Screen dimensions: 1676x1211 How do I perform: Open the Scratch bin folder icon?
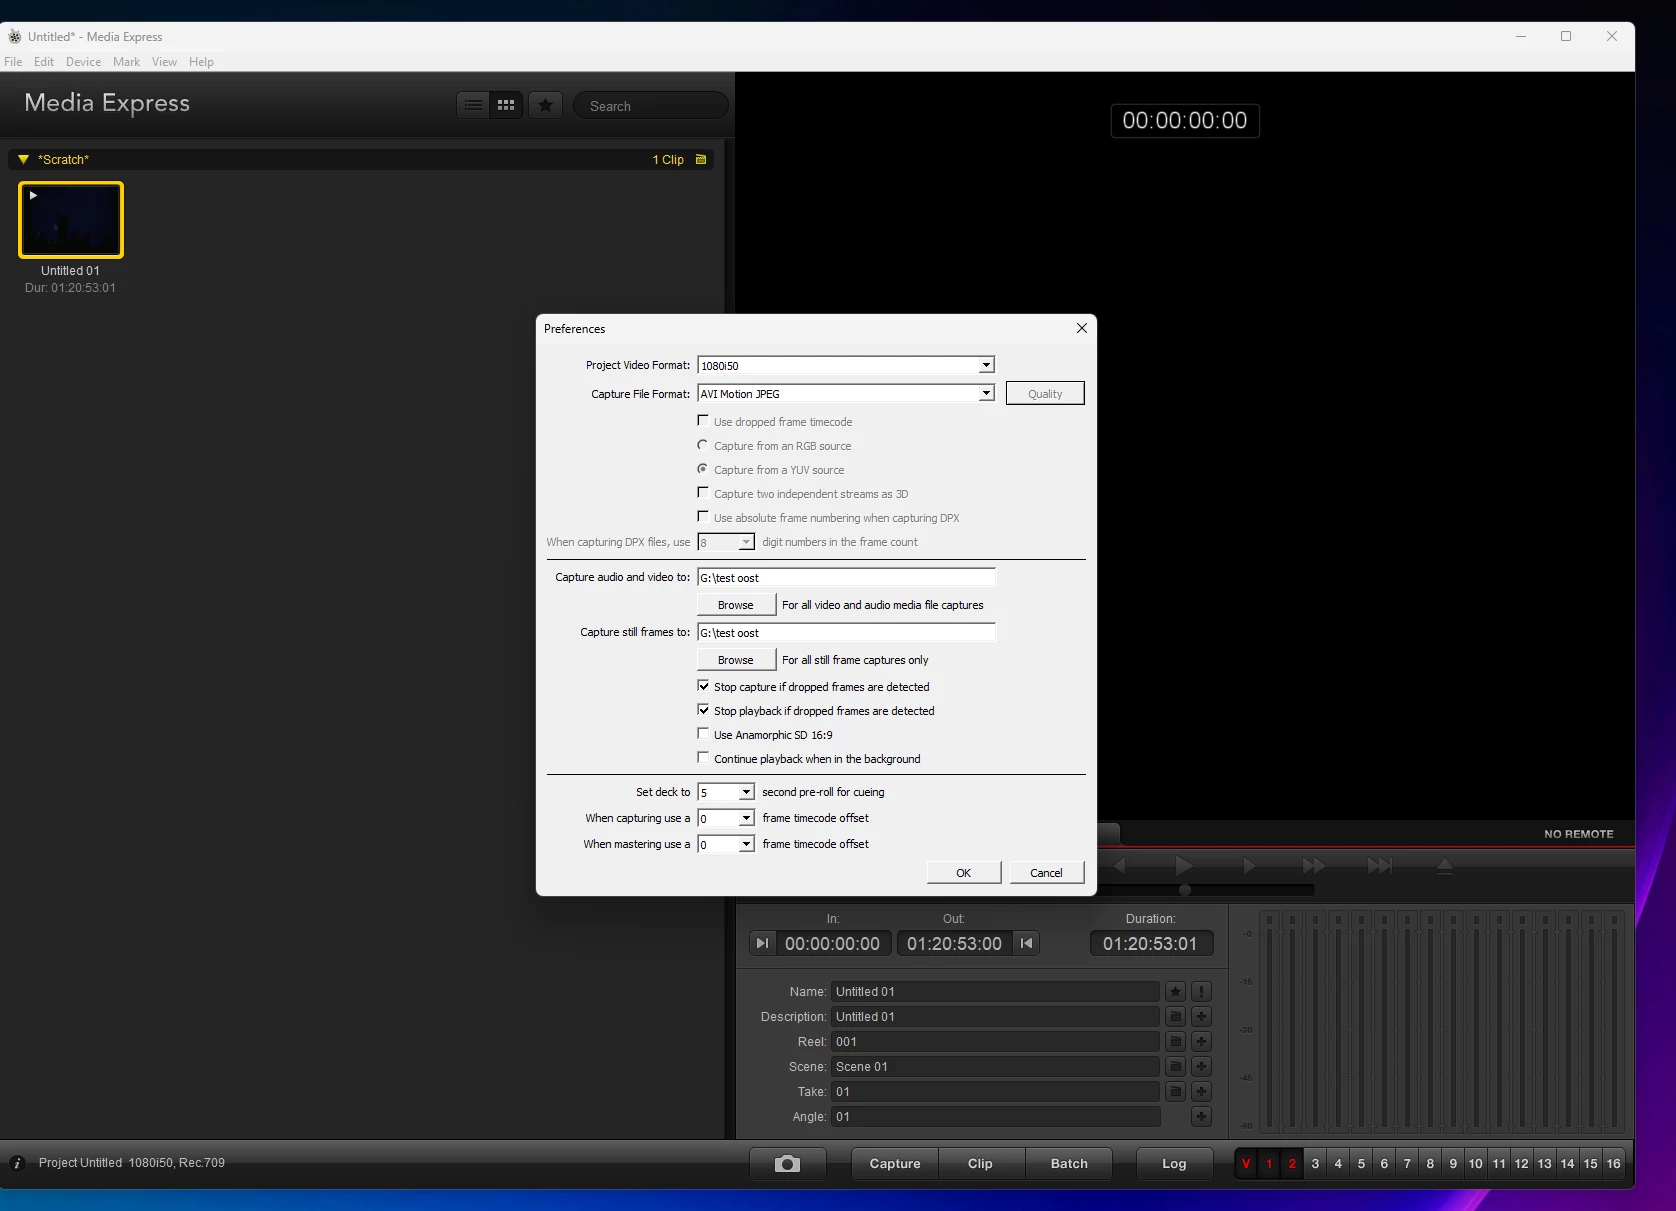tap(701, 159)
